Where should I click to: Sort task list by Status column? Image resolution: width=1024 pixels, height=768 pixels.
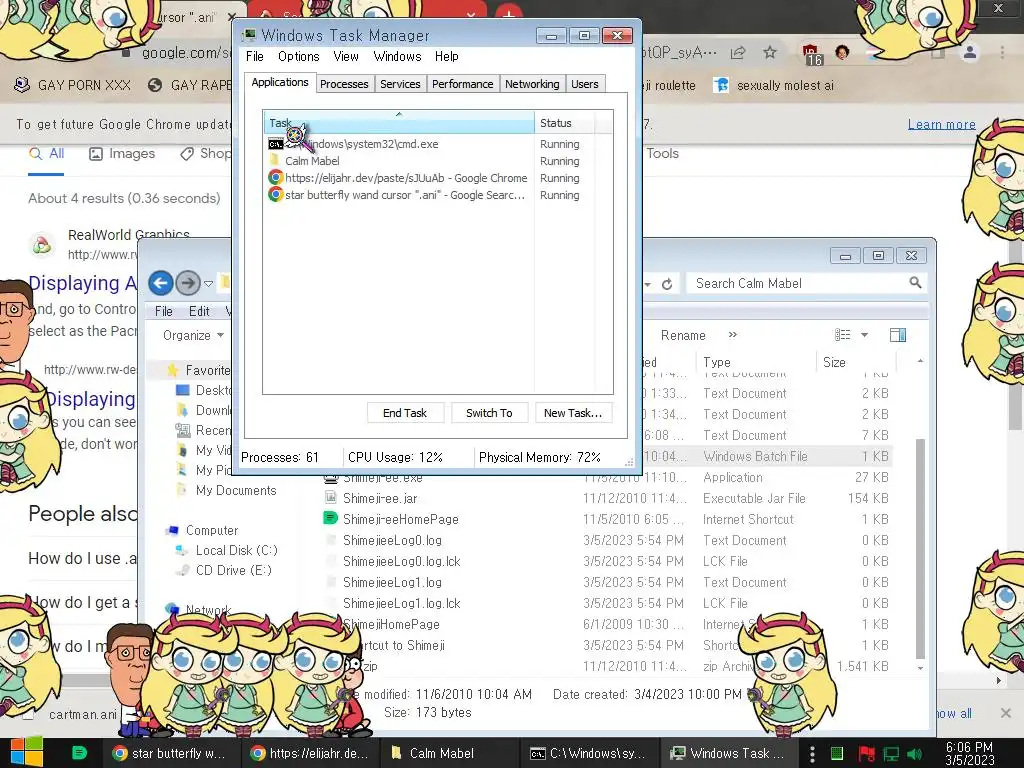pos(564,123)
